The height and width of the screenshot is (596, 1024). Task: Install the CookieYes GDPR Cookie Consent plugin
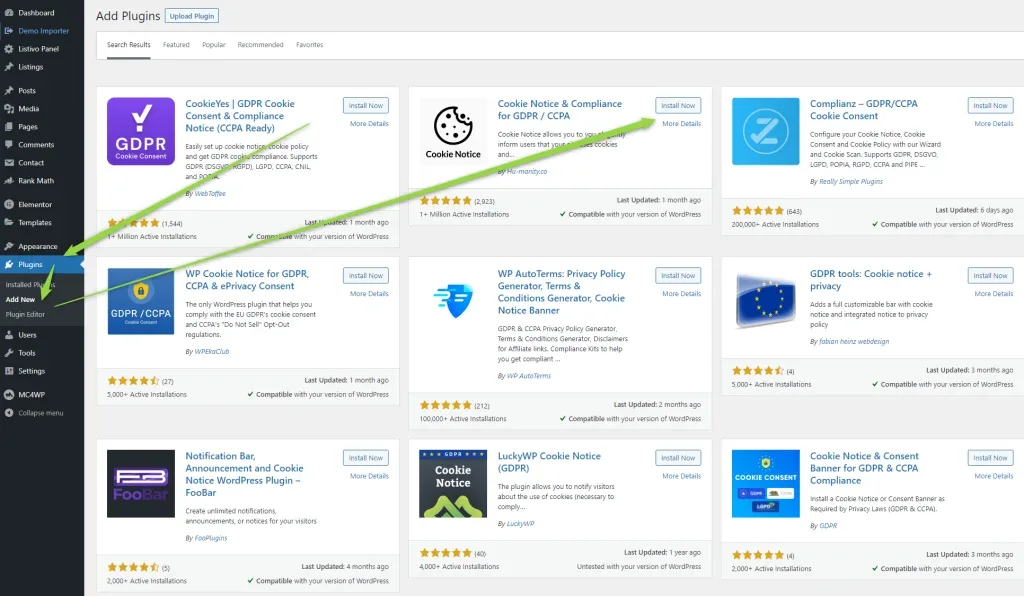pos(366,106)
